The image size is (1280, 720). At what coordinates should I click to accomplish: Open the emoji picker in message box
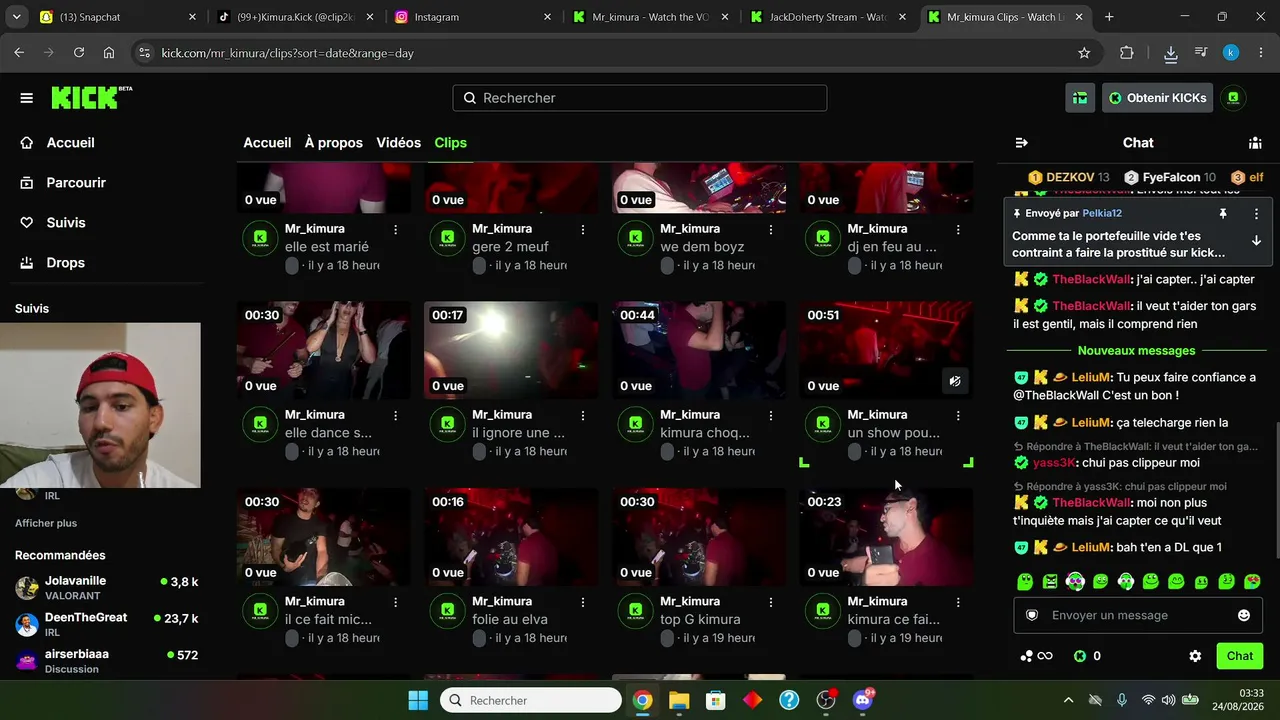(x=1244, y=615)
